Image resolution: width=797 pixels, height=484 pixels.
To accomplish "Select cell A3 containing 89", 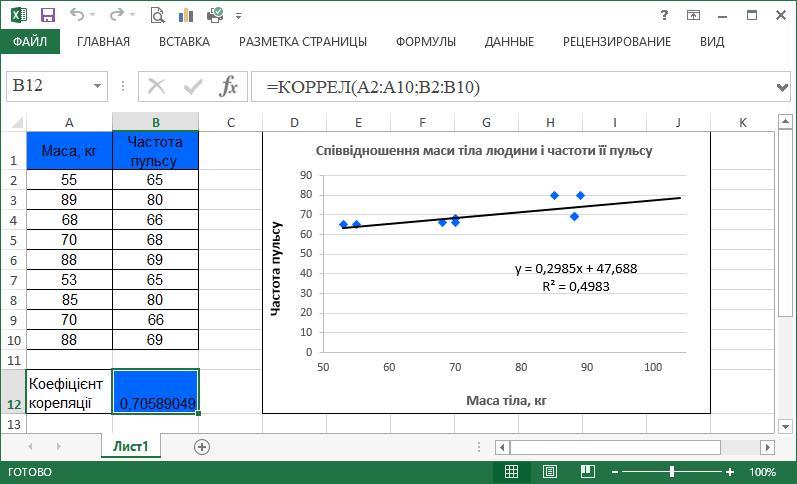I will click(69, 200).
